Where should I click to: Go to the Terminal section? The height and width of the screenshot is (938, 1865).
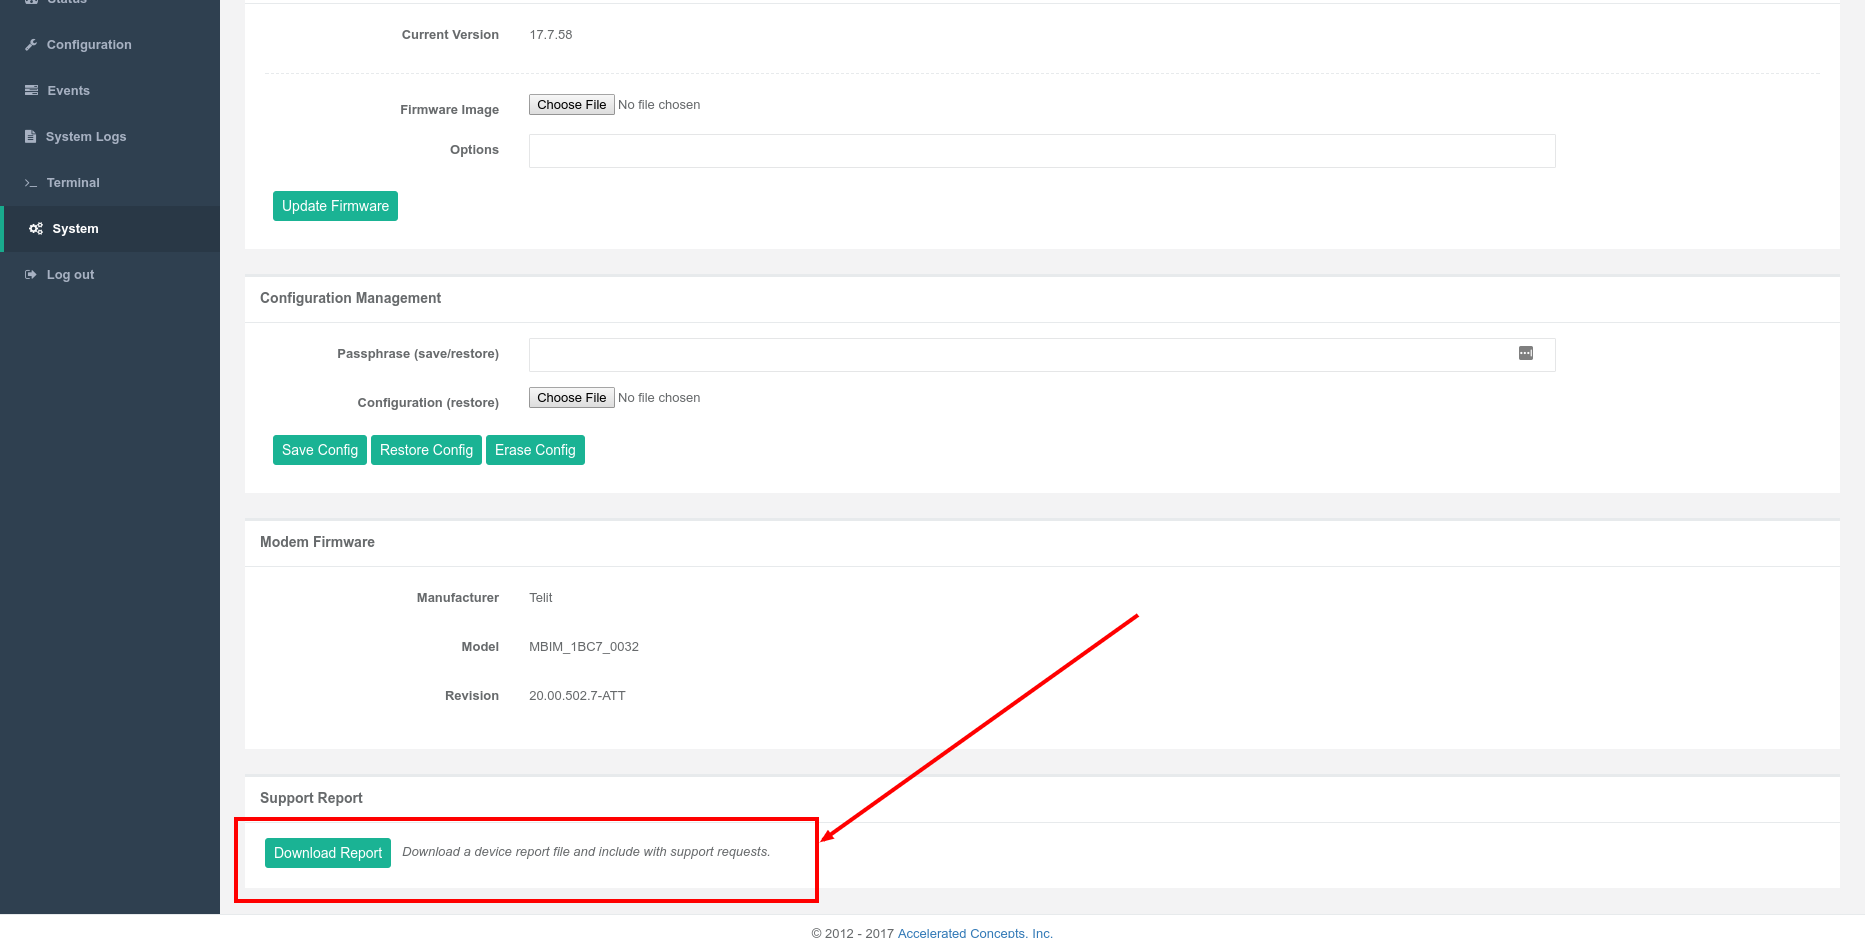pos(73,183)
